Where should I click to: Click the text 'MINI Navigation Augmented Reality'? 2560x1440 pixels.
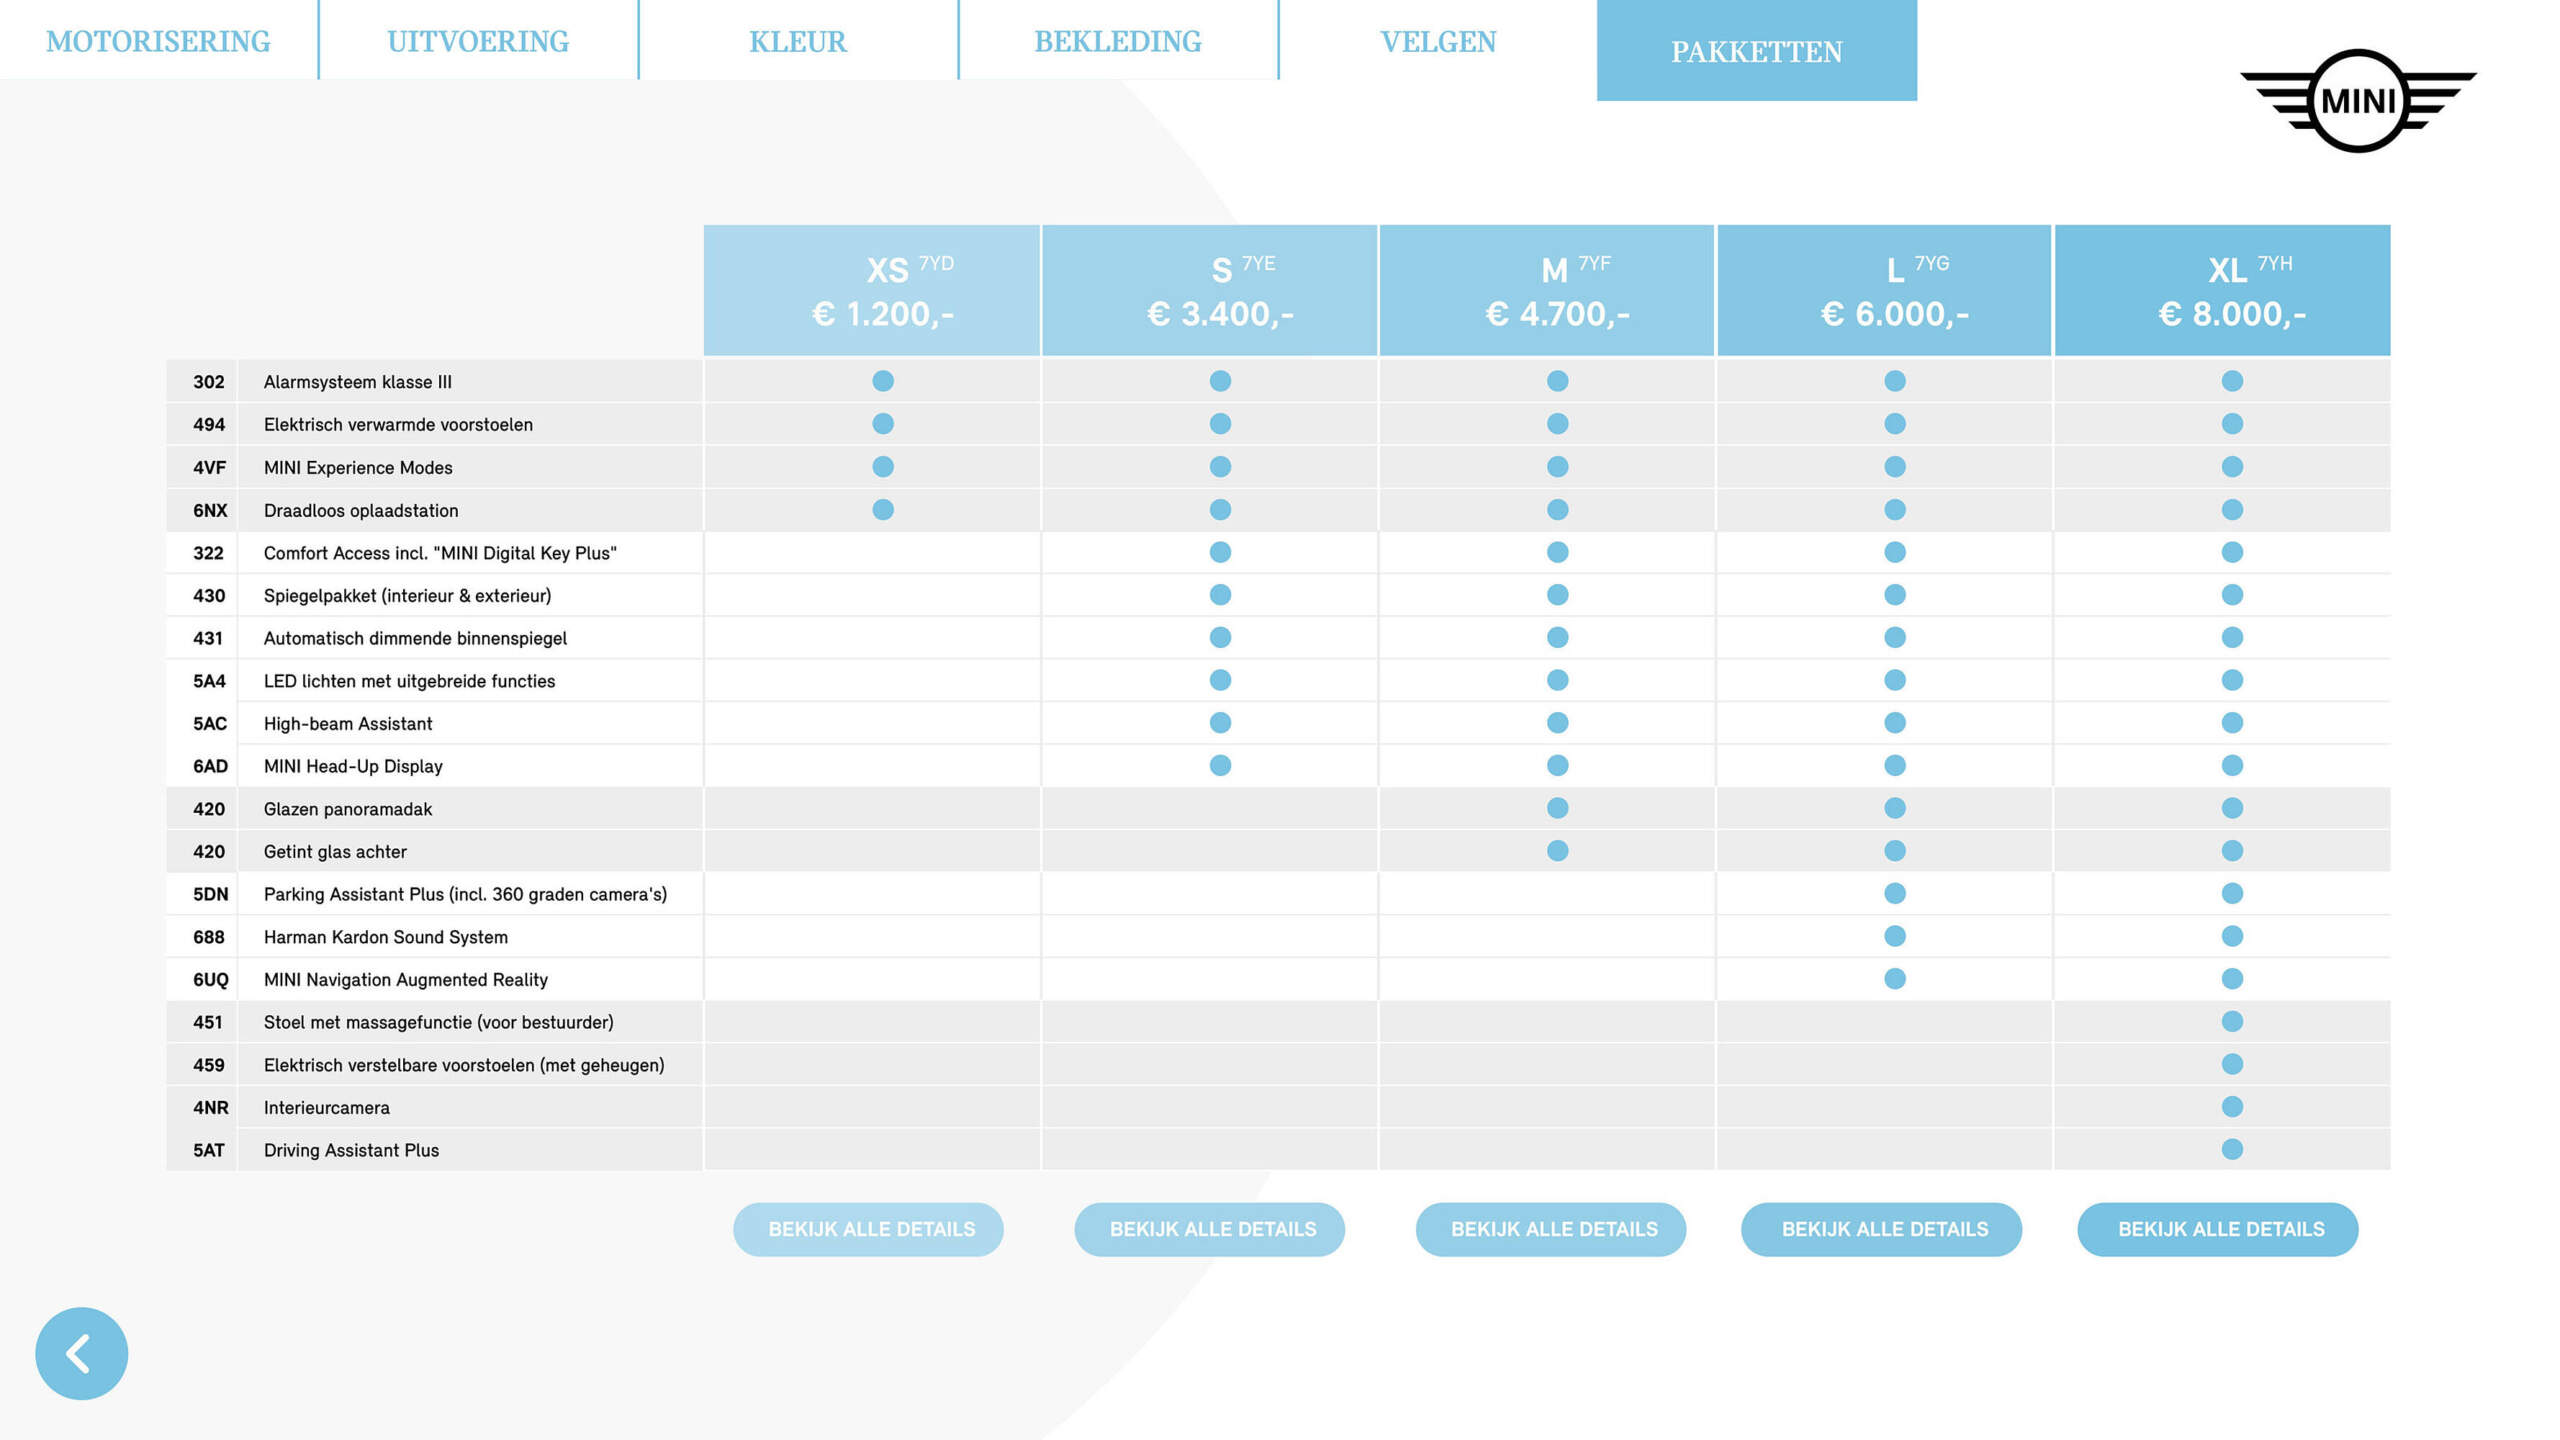coord(406,980)
